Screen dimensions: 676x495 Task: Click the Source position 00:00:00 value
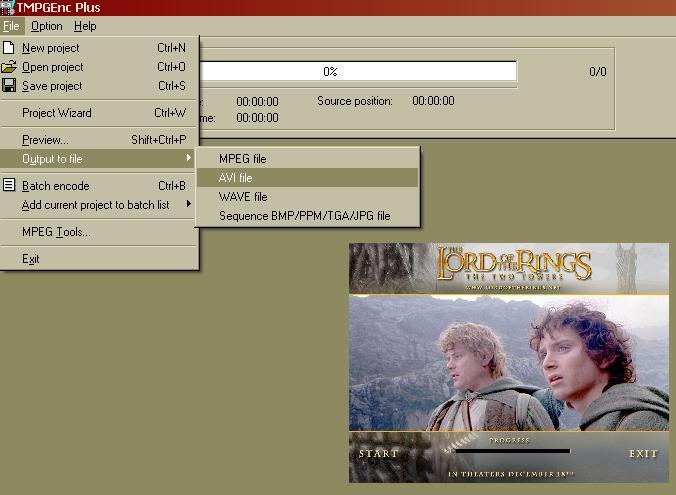click(433, 101)
